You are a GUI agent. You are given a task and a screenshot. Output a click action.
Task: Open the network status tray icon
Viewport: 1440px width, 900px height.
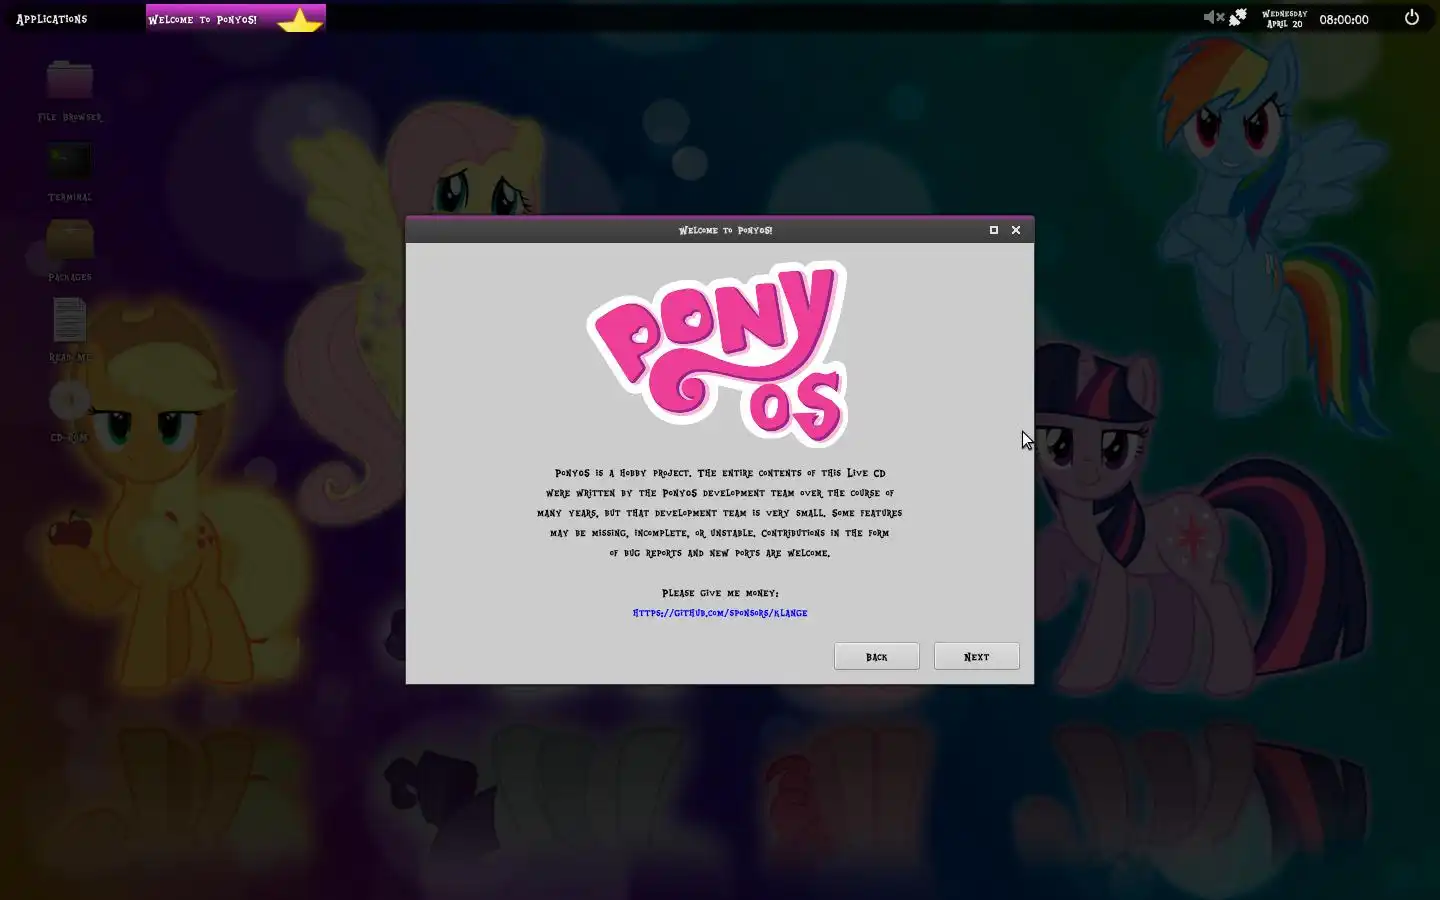click(x=1238, y=17)
